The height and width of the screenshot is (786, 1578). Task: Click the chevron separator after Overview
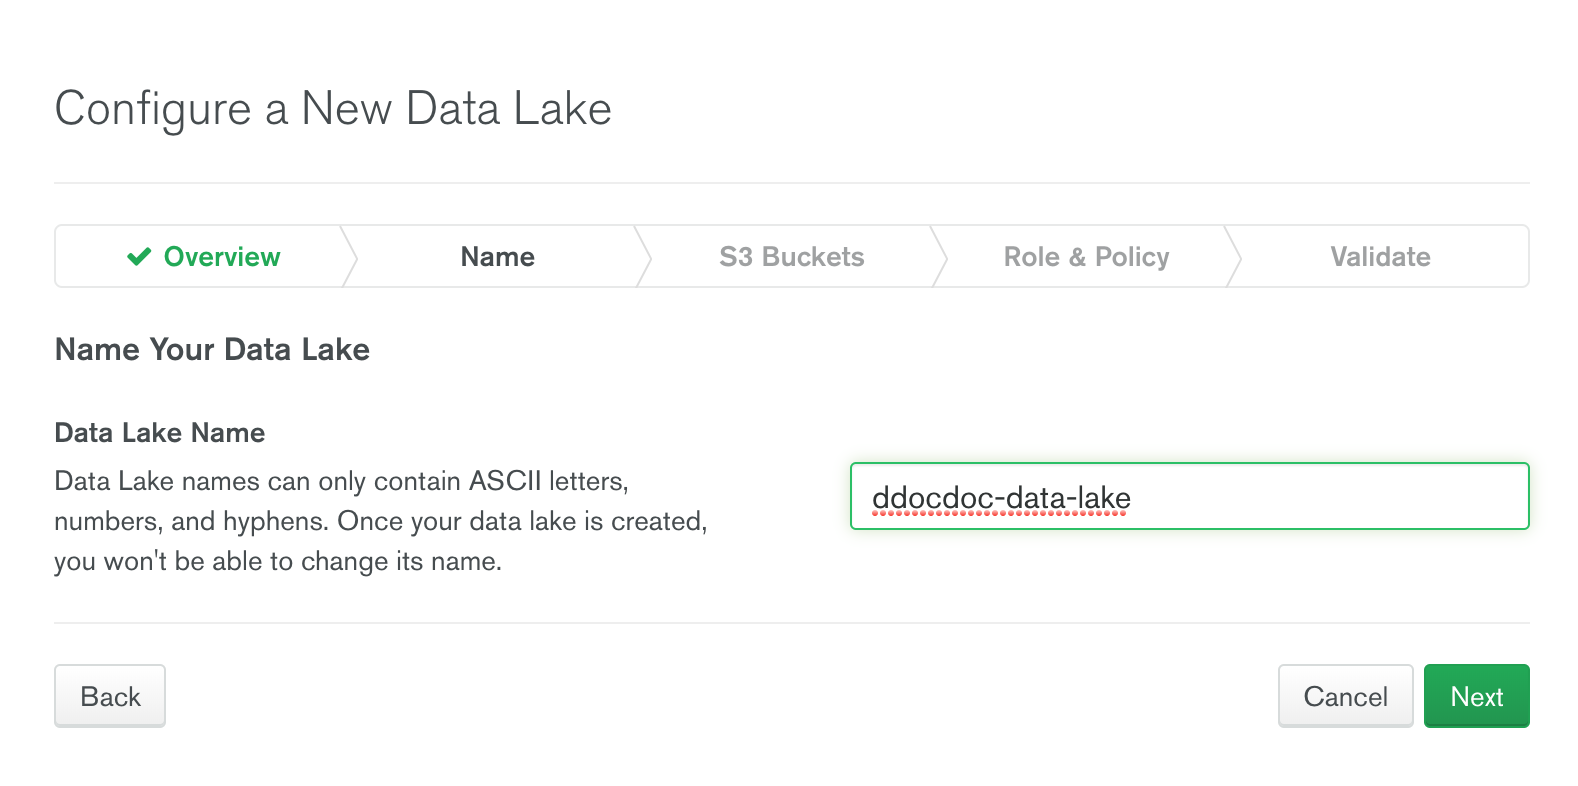(350, 257)
